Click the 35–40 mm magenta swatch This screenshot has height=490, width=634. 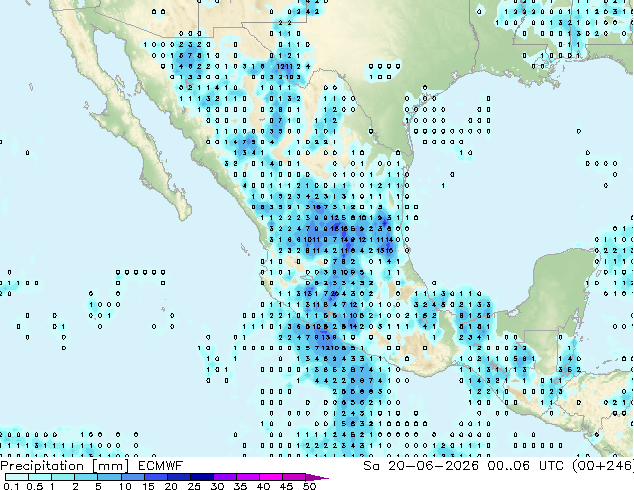(x=247, y=477)
